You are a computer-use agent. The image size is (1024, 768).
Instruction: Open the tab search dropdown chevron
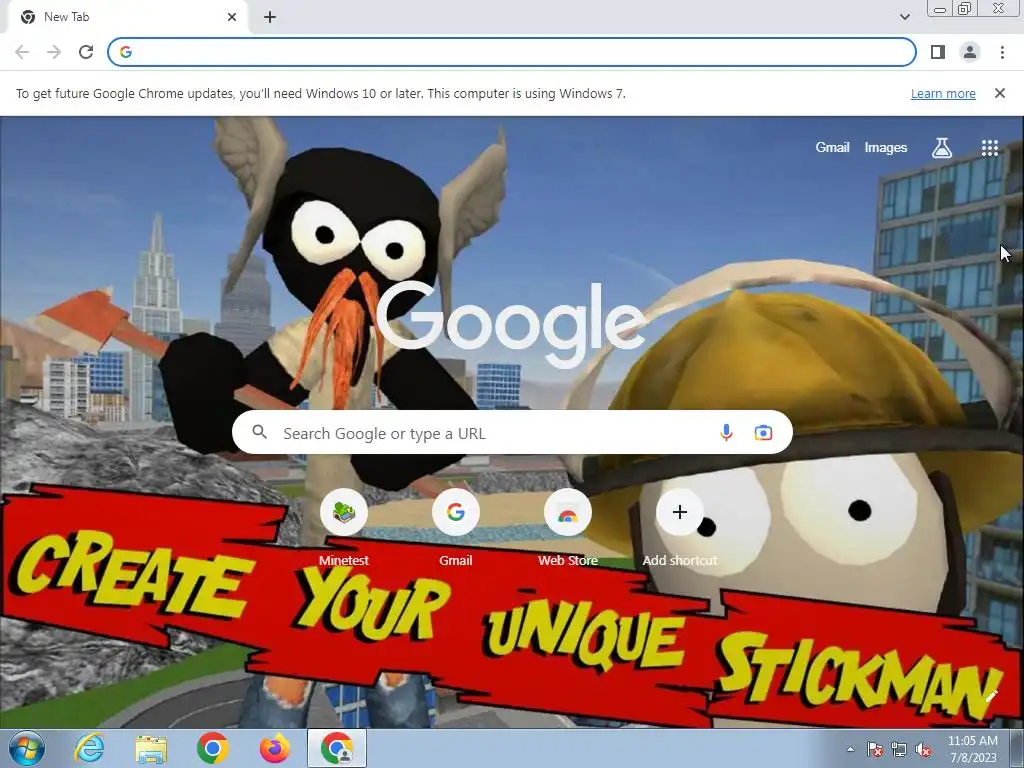pyautogui.click(x=904, y=17)
